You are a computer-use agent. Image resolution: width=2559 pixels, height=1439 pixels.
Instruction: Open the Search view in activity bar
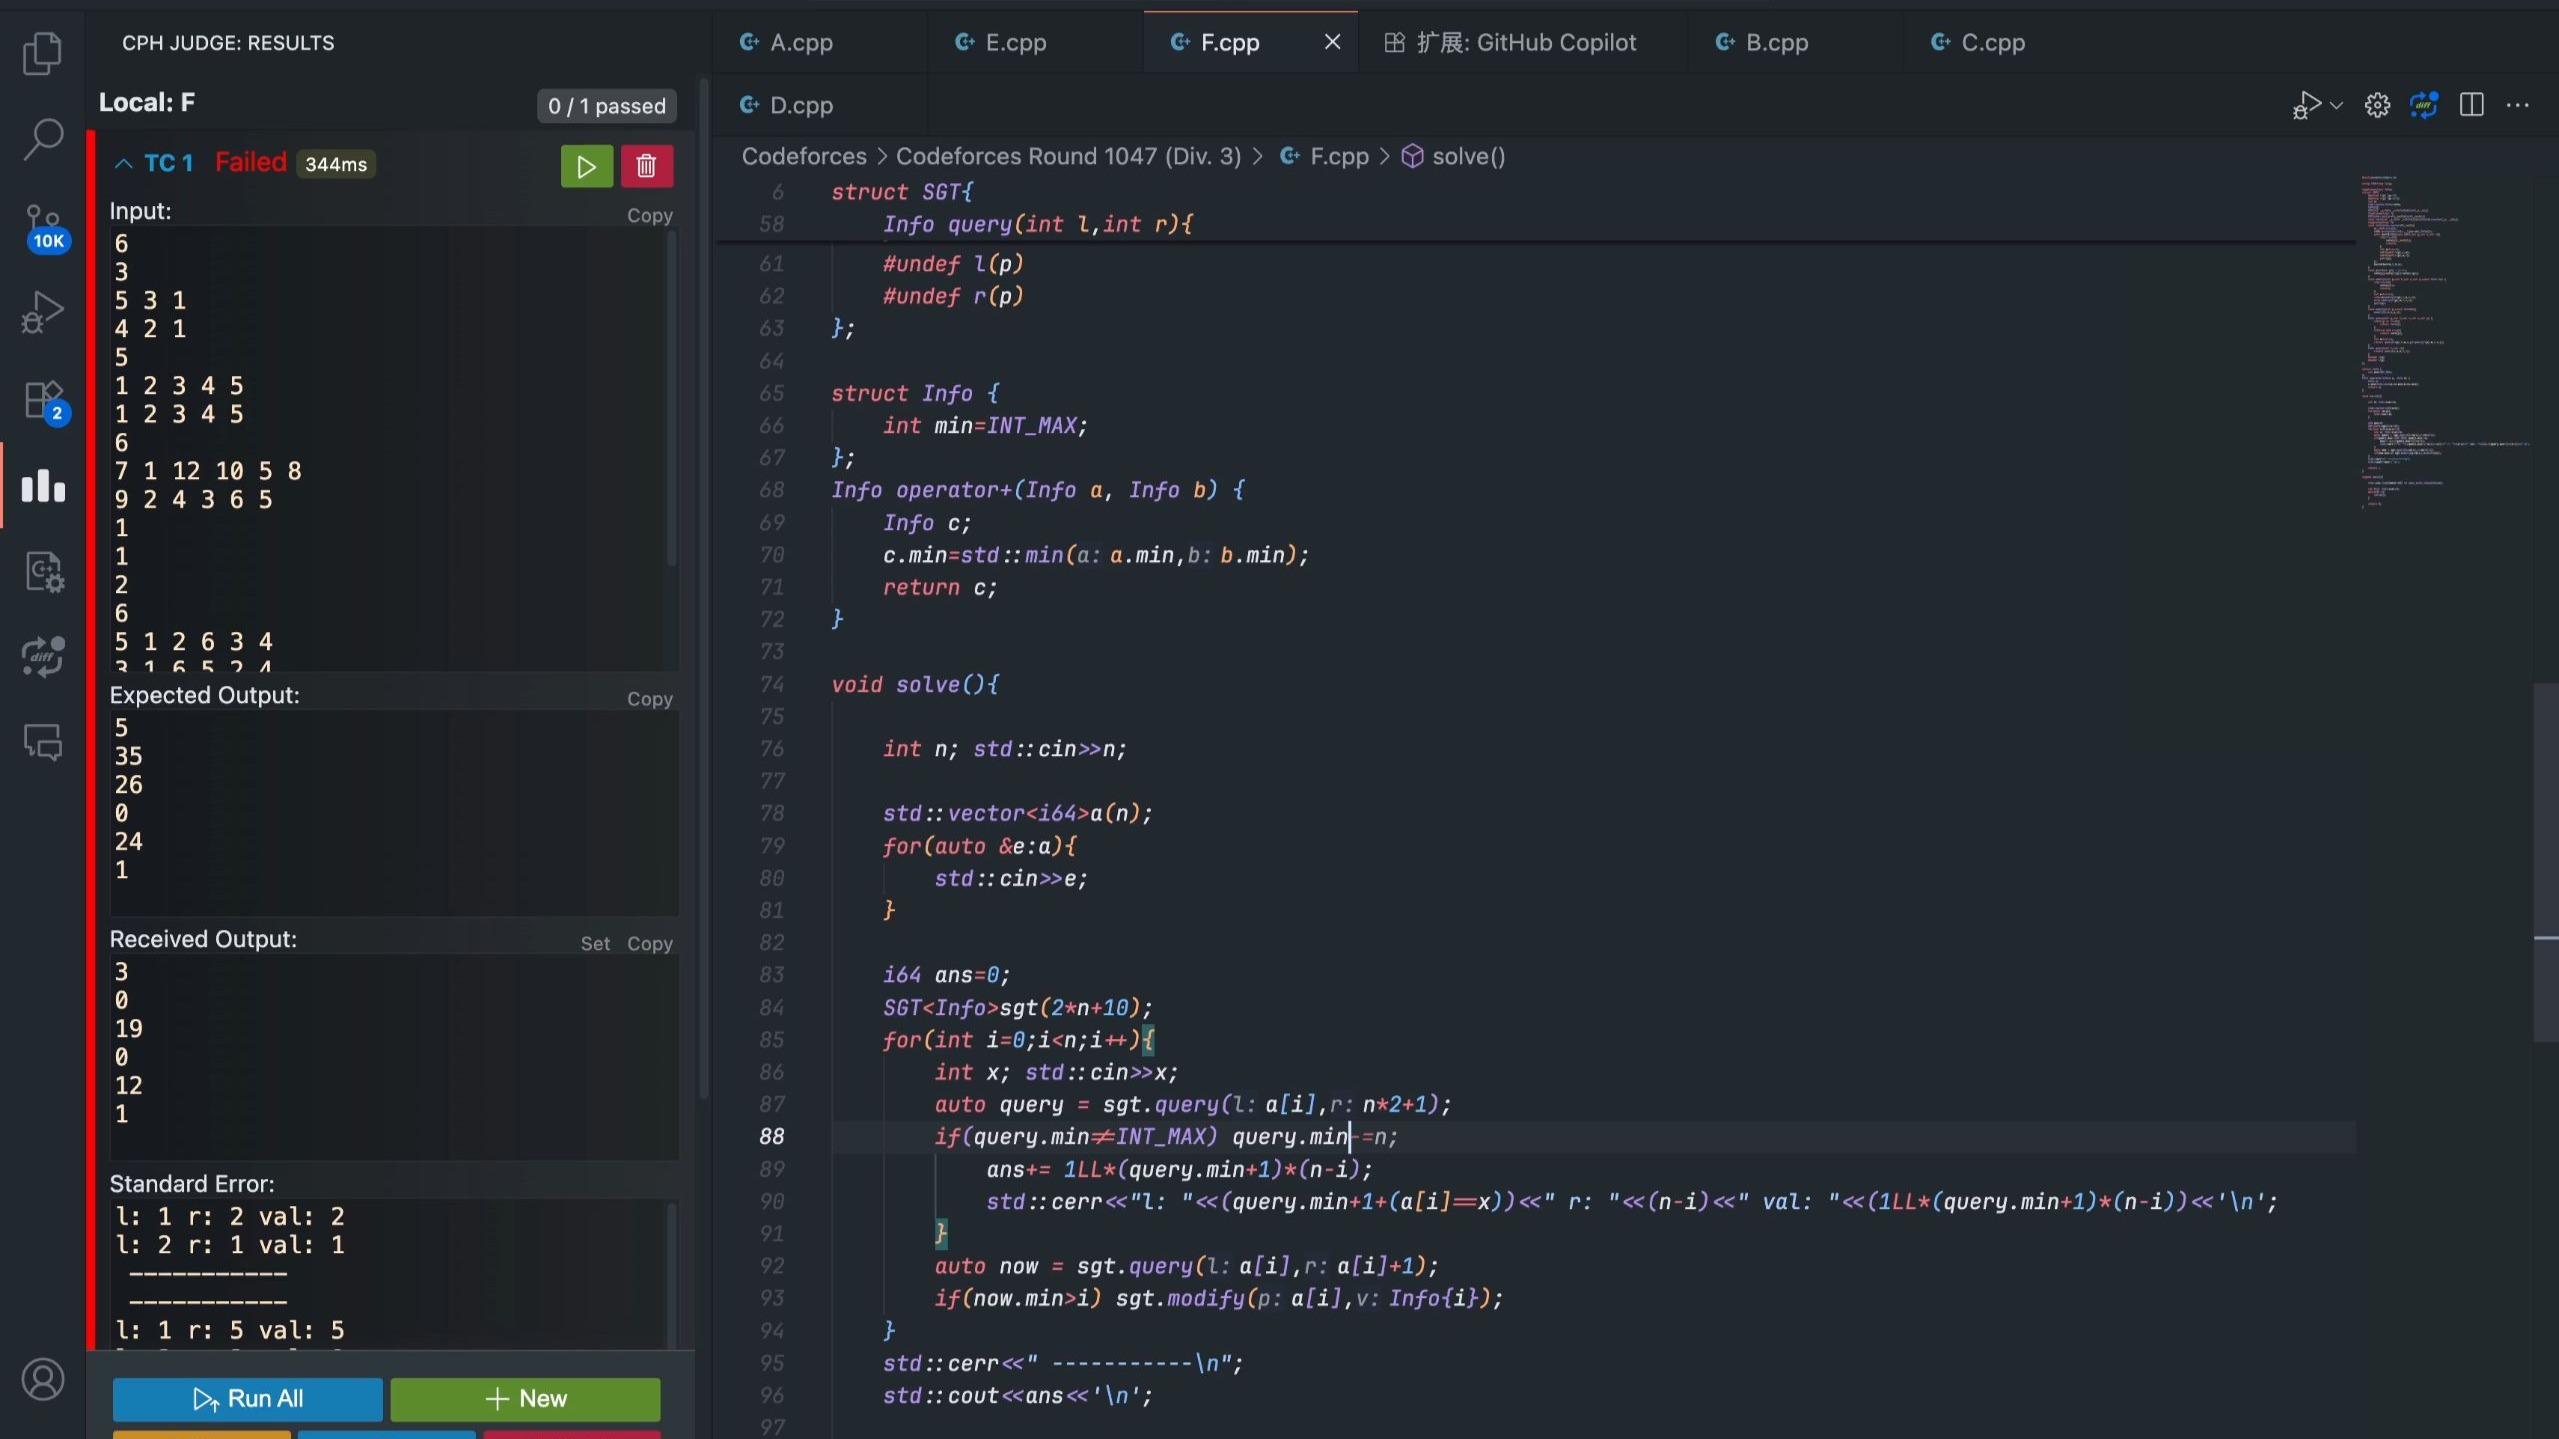tap(42, 140)
